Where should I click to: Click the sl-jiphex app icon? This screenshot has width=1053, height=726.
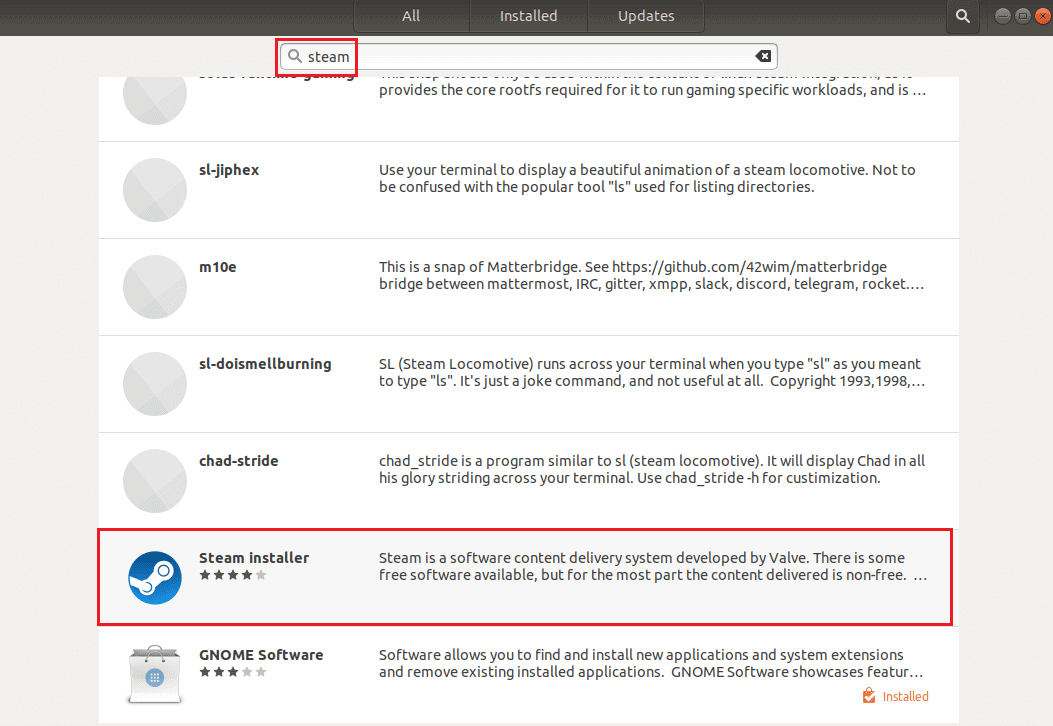click(155, 190)
